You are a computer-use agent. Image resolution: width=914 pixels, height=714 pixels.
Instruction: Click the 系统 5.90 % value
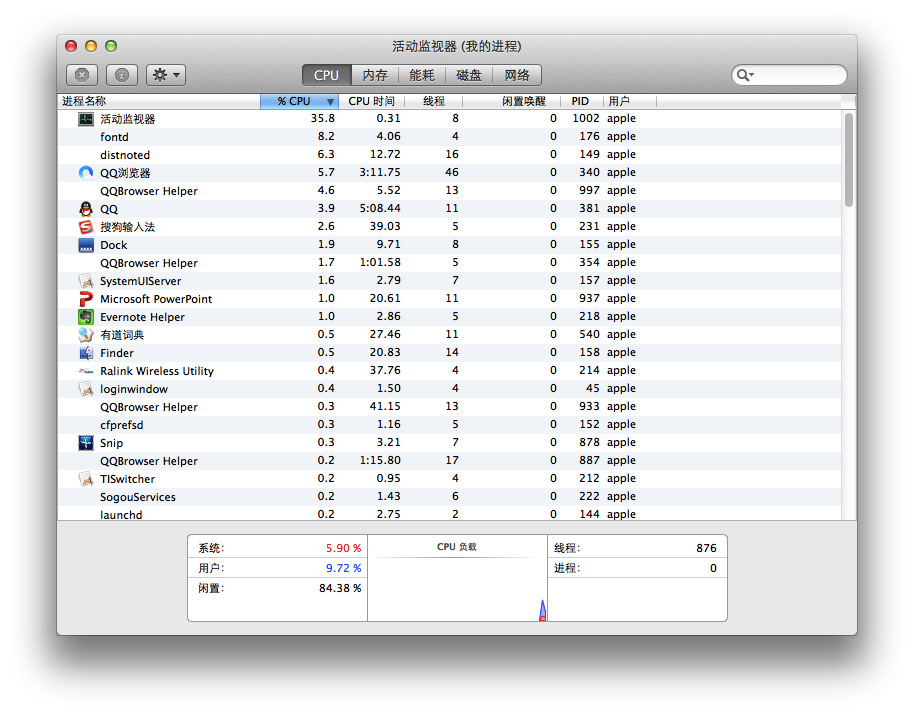point(343,548)
